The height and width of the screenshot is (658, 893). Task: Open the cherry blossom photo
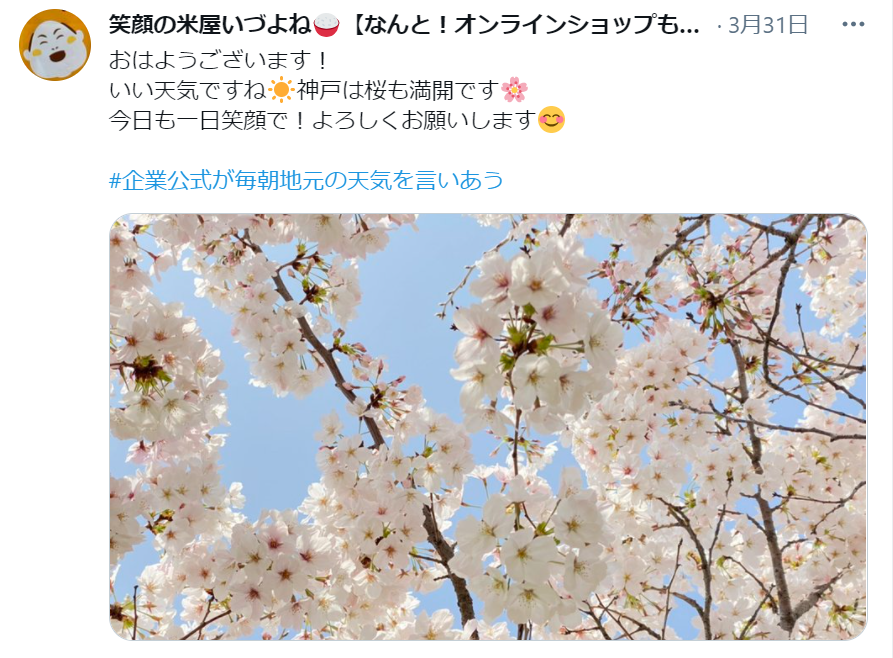tap(488, 427)
